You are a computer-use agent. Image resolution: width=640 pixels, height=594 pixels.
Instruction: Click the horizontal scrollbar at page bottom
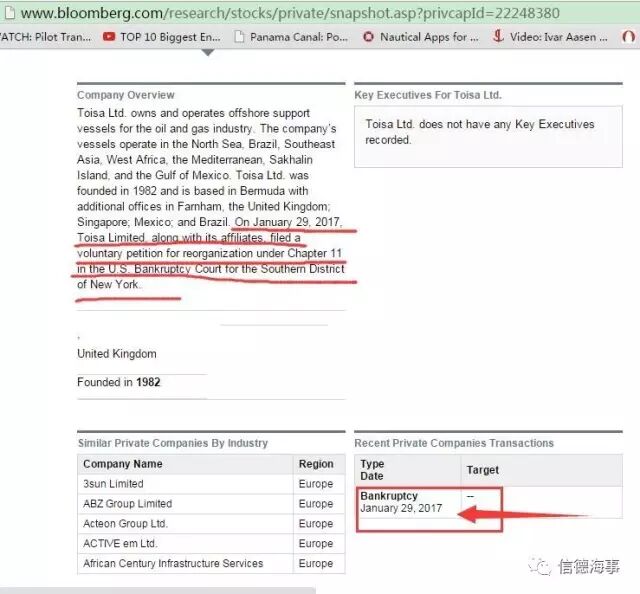(158, 591)
